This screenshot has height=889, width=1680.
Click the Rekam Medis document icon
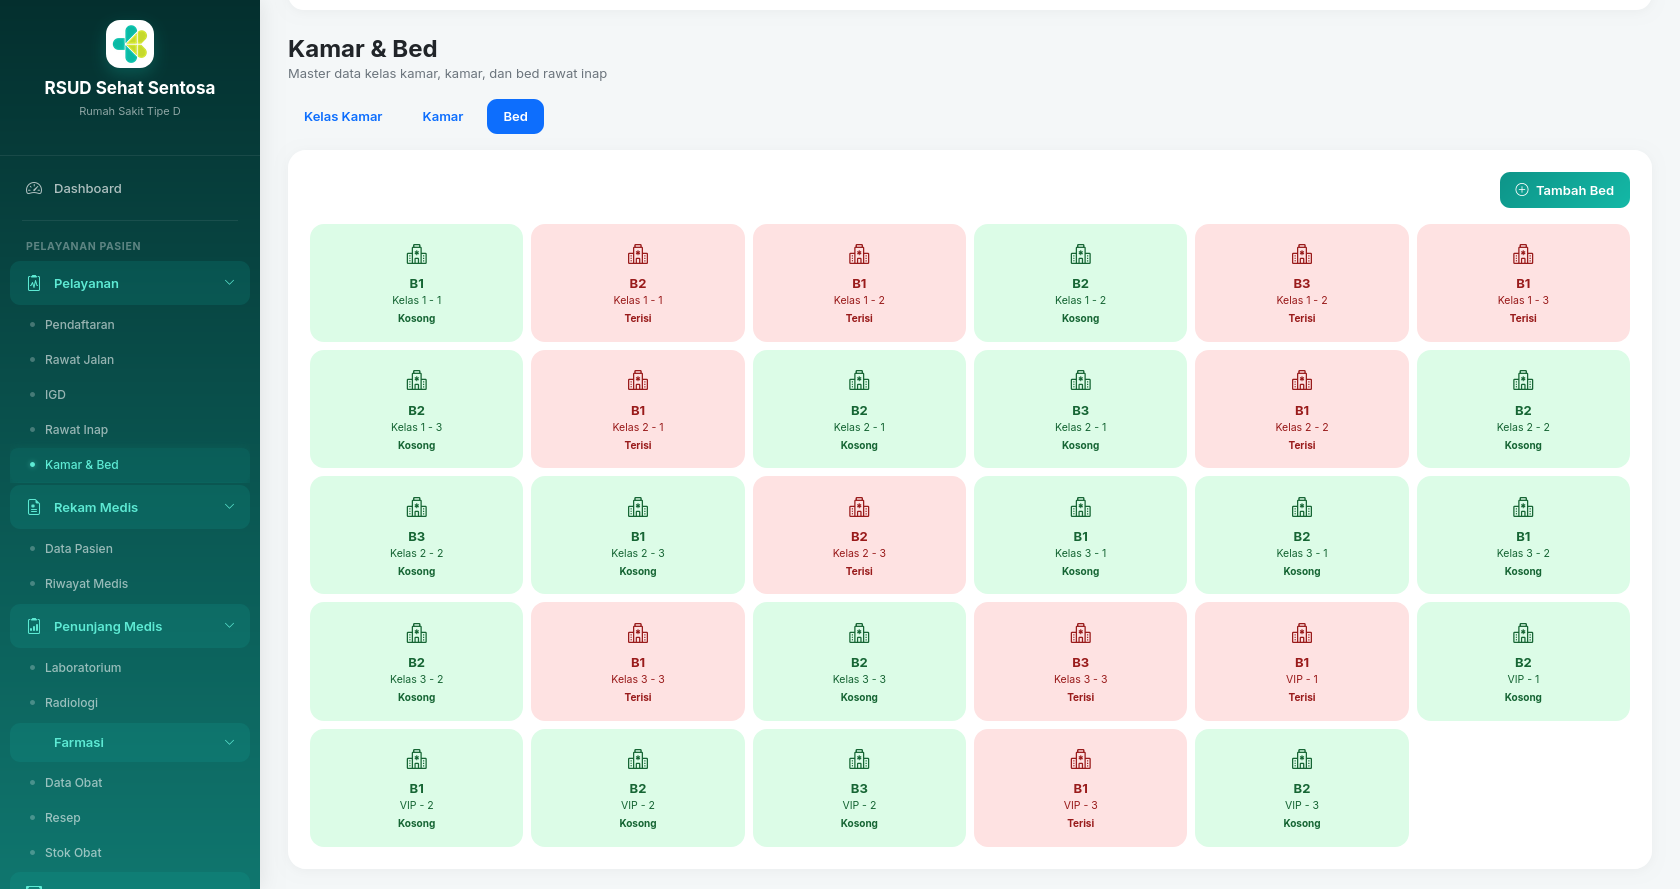pos(34,507)
